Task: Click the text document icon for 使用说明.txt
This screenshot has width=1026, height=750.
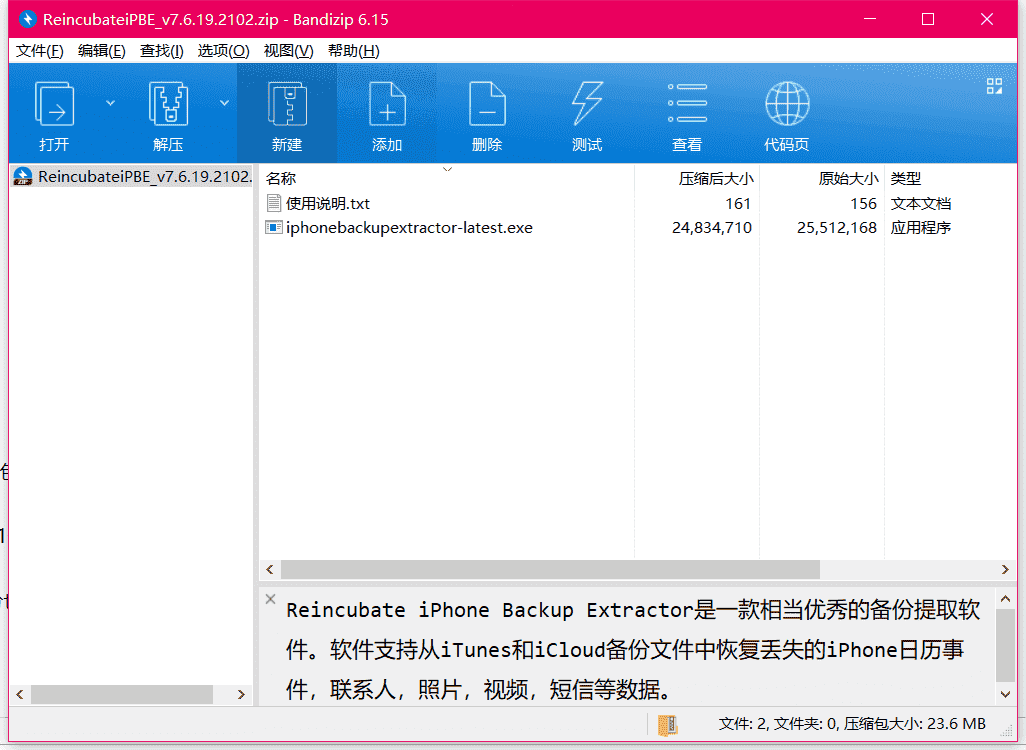Action: coord(274,204)
